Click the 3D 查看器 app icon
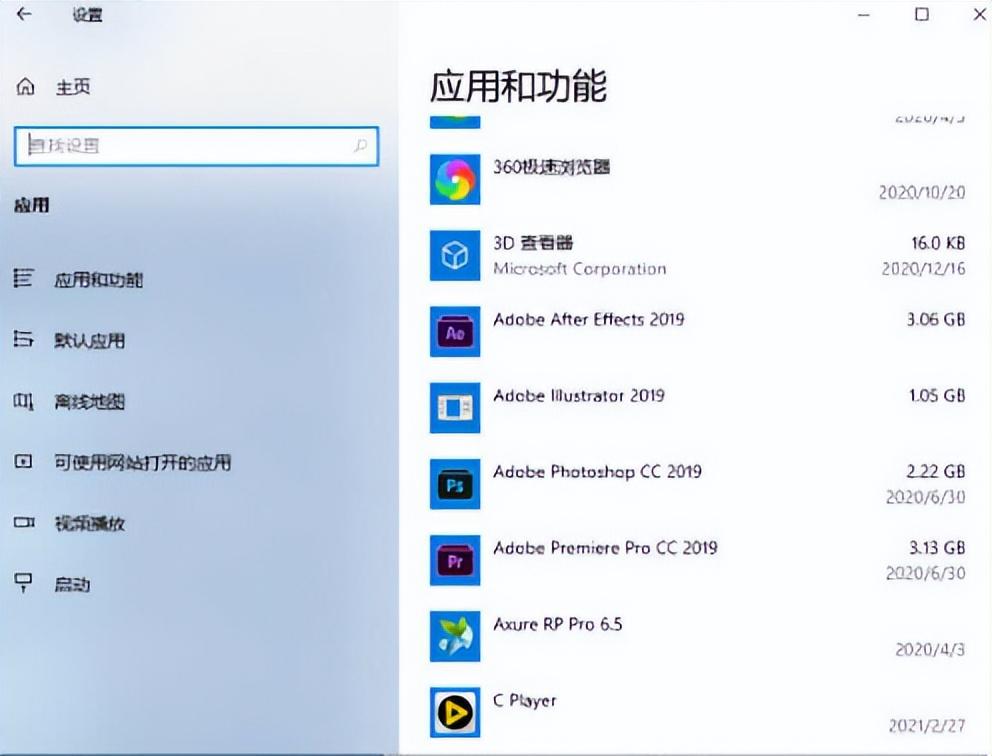Screen dimensions: 992x756 pos(455,256)
